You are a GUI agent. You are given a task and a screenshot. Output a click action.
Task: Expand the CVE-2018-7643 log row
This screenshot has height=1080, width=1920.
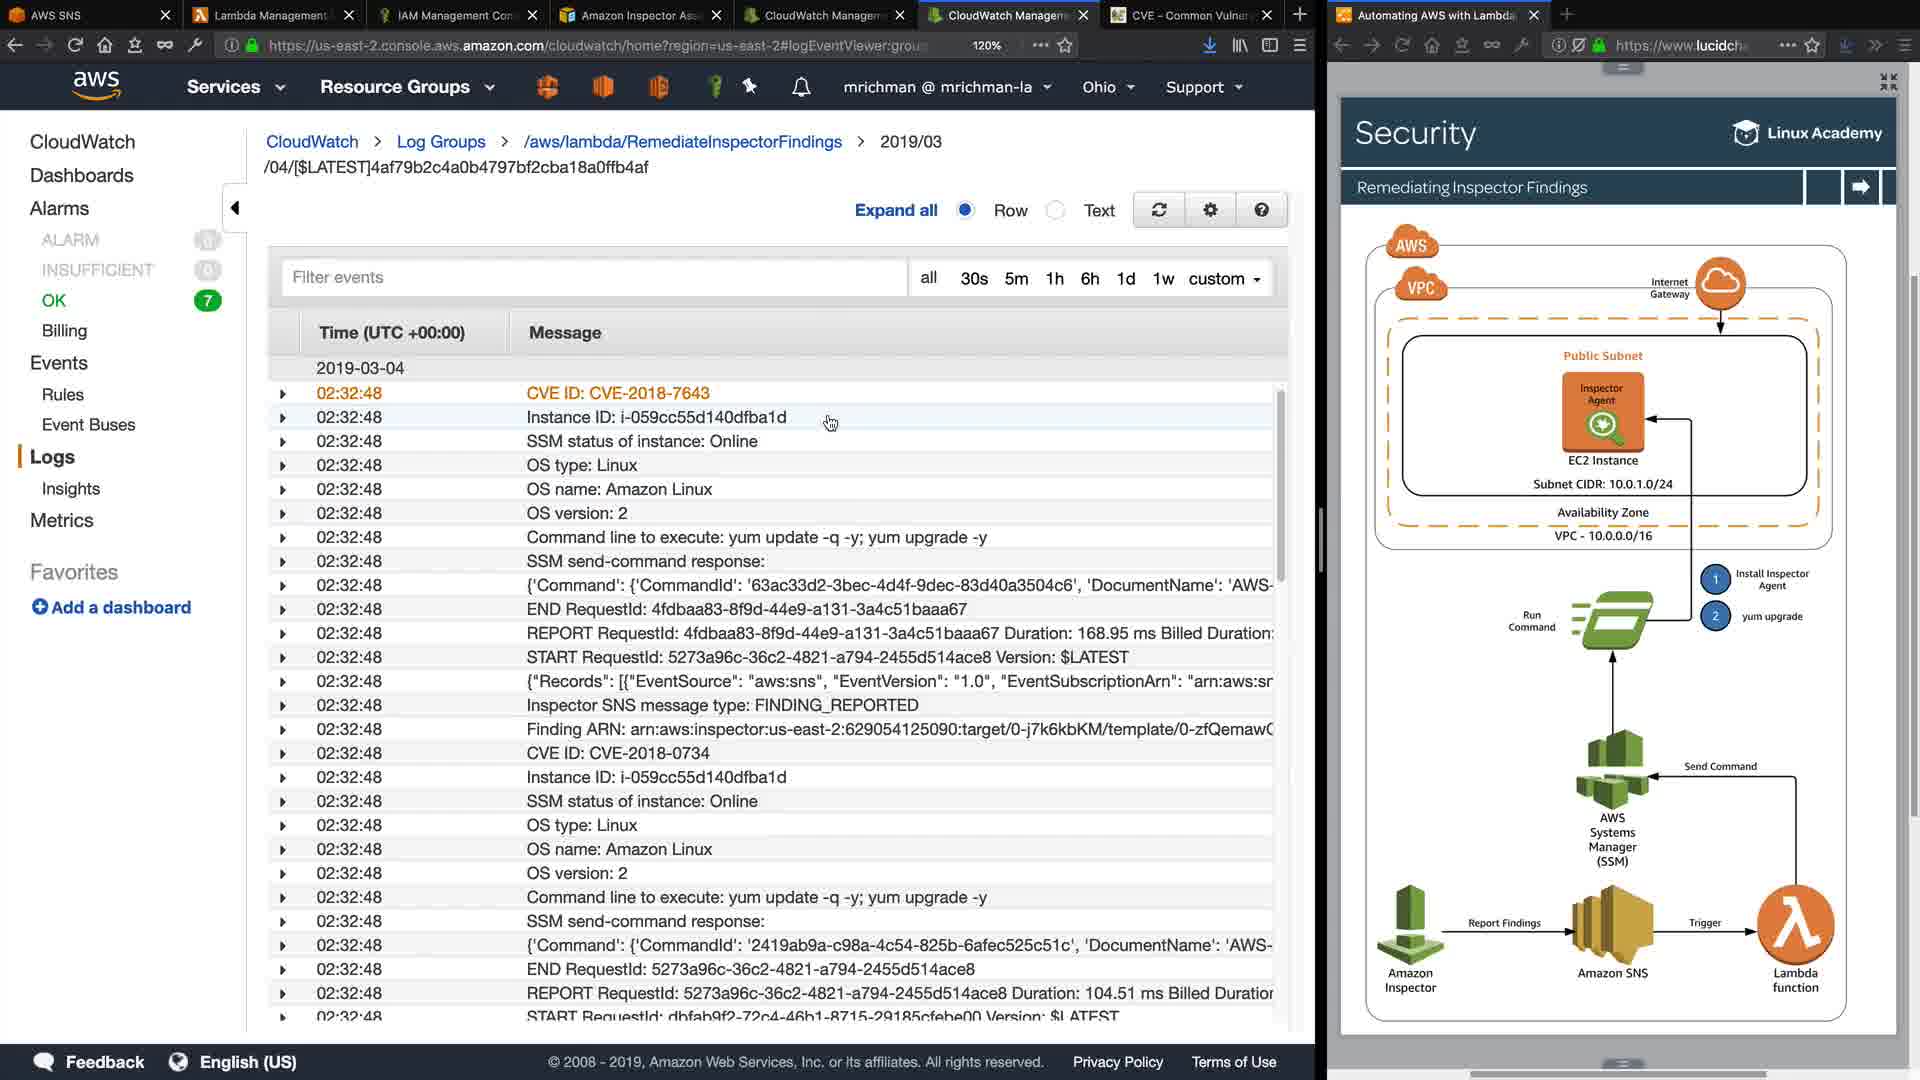point(283,394)
